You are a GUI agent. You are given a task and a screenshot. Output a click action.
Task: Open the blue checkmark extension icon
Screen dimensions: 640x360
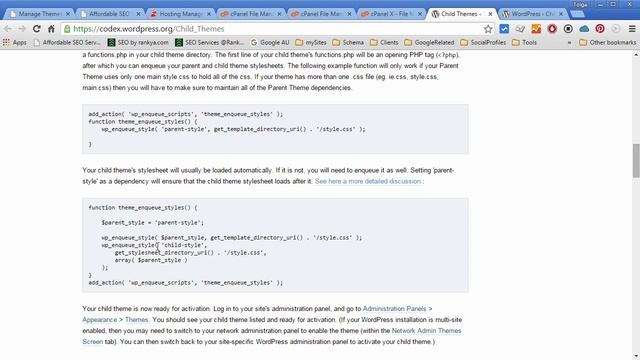click(504, 29)
